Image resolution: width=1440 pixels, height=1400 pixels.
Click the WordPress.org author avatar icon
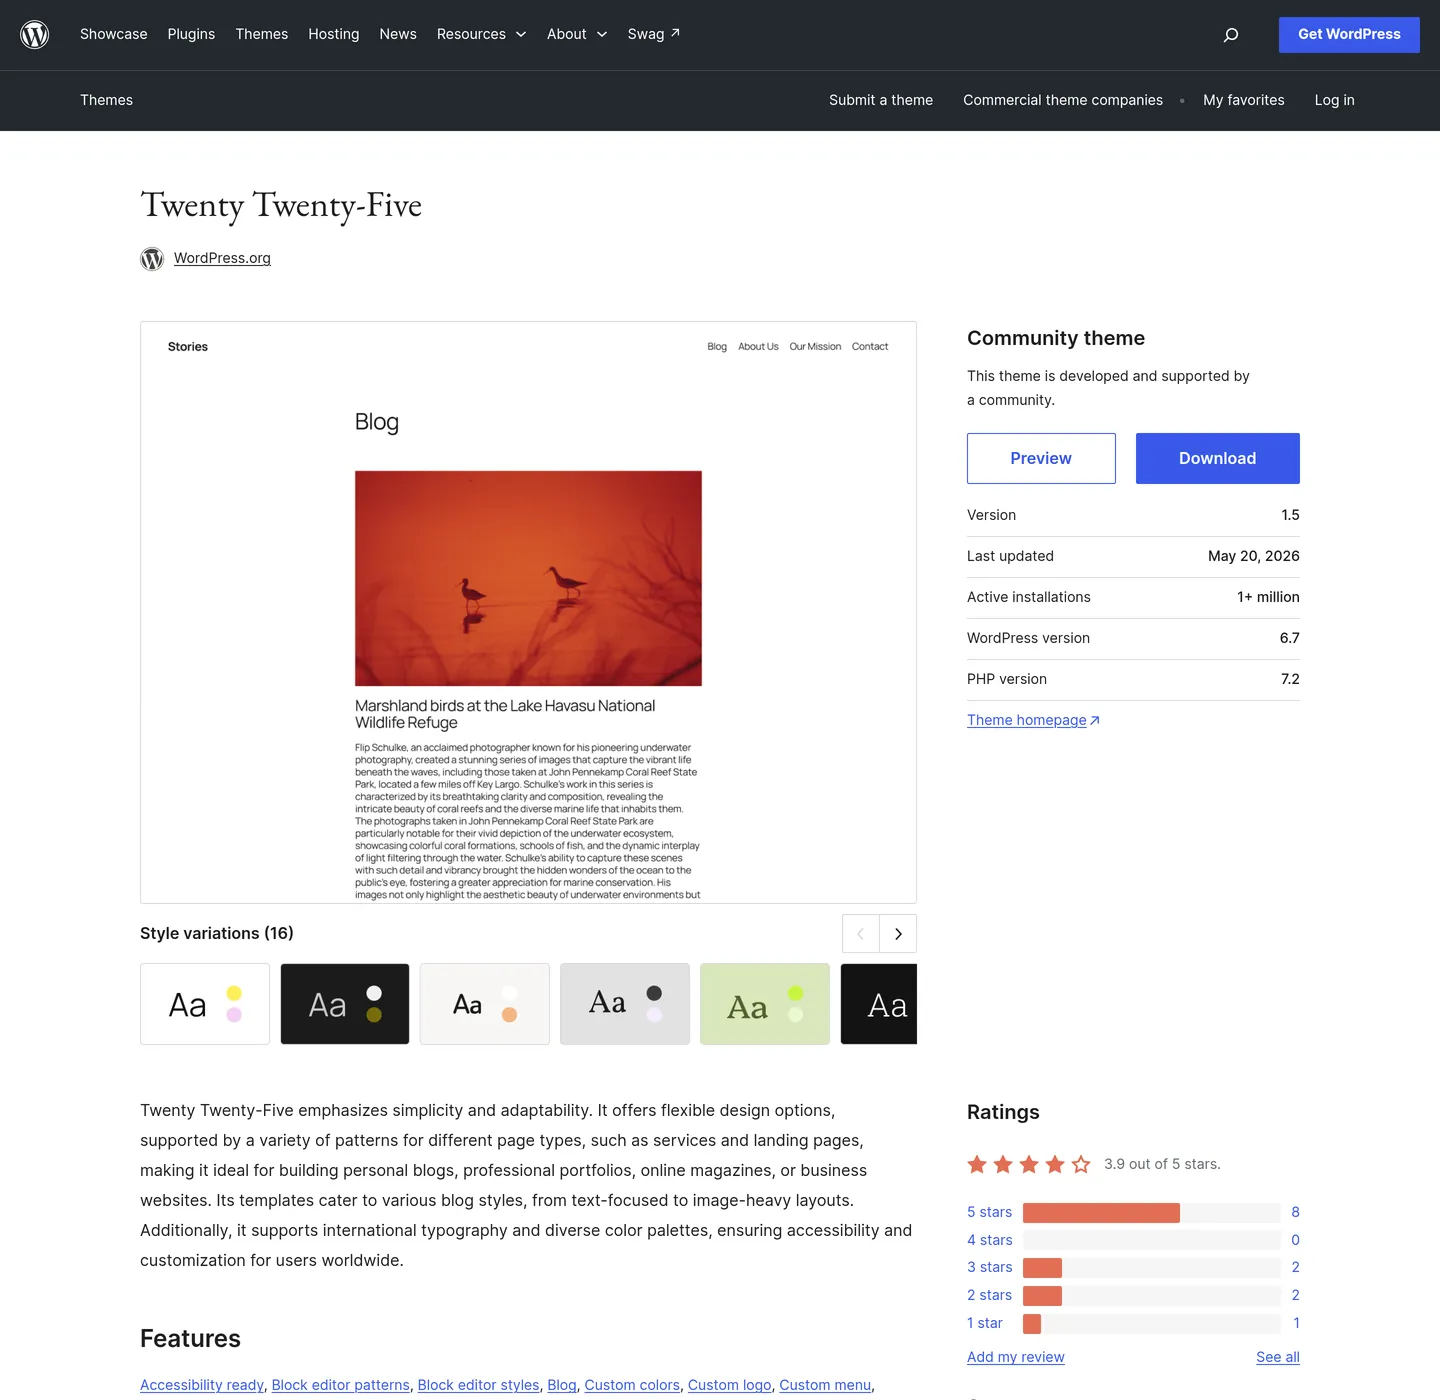[x=152, y=259]
